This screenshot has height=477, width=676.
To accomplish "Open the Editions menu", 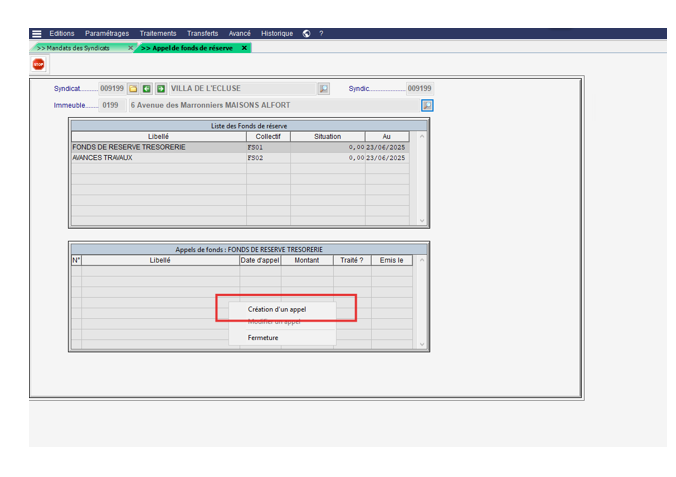I will 62,33.
